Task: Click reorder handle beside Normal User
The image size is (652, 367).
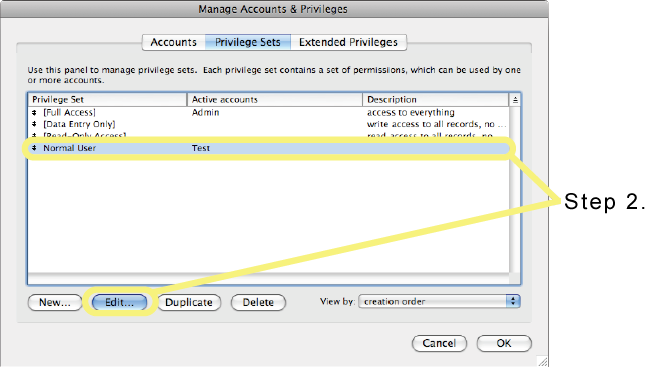Action: pos(34,148)
